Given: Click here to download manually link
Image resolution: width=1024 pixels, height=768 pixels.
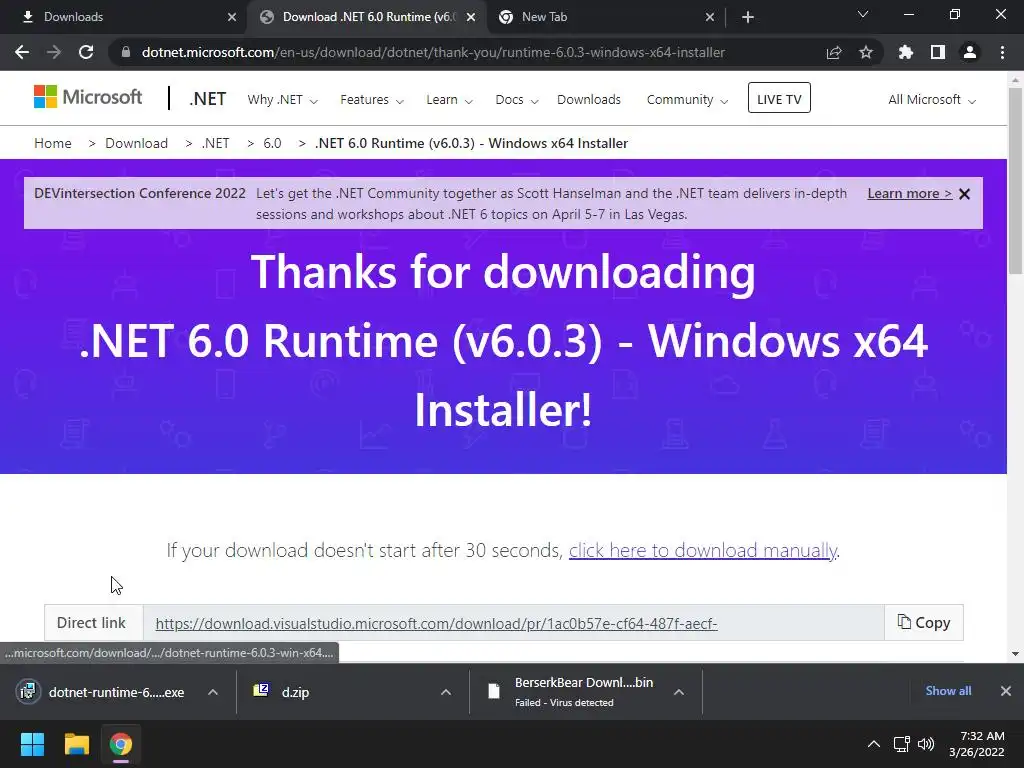Looking at the screenshot, I should 703,551.
